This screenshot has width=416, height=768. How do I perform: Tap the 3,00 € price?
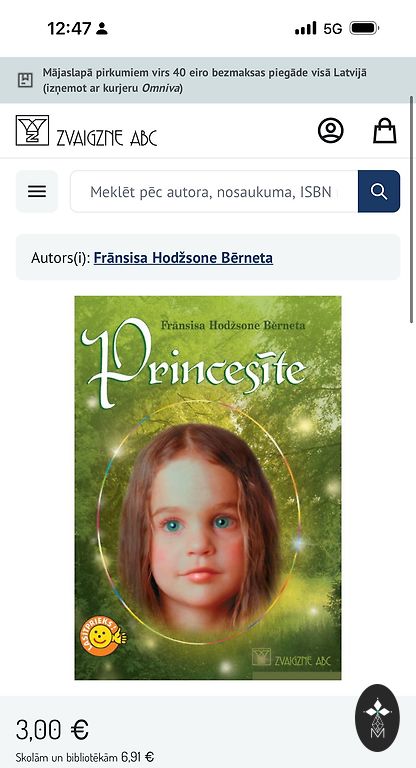tap(52, 730)
